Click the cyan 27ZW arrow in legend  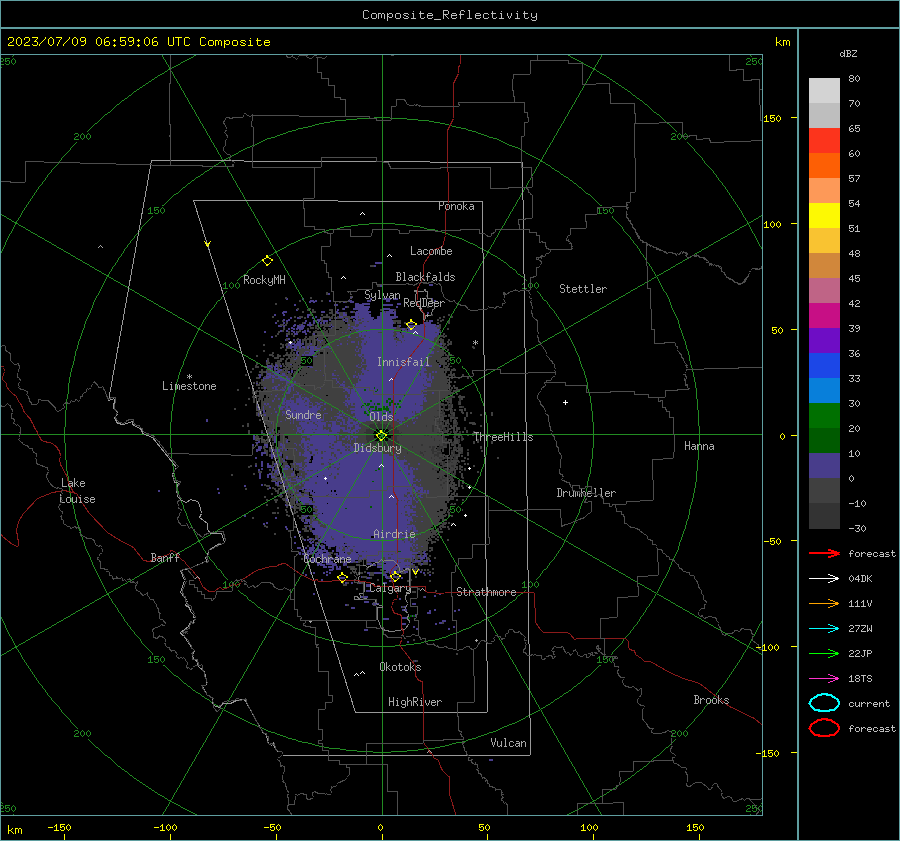coord(824,629)
